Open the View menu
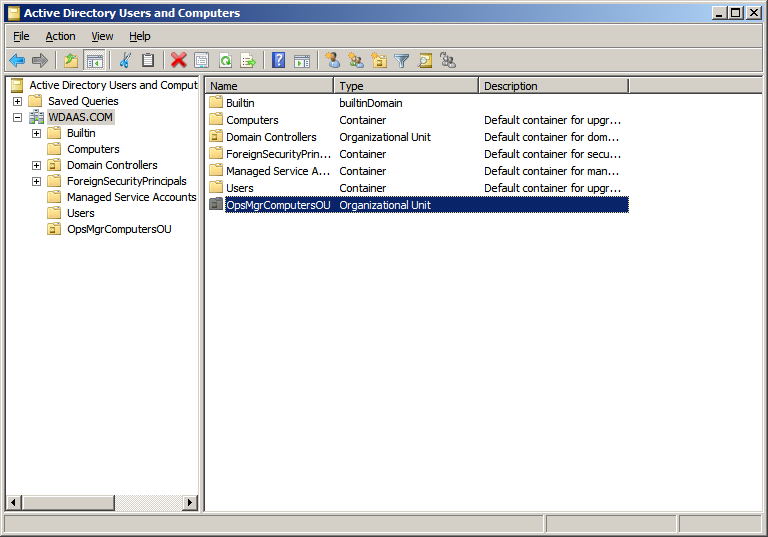 coord(102,36)
